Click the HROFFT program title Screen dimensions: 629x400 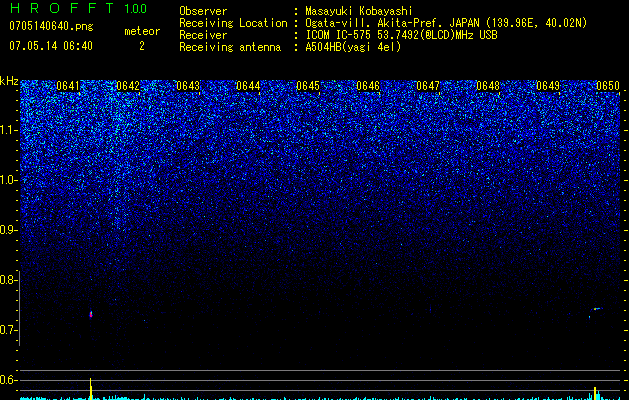[62, 8]
